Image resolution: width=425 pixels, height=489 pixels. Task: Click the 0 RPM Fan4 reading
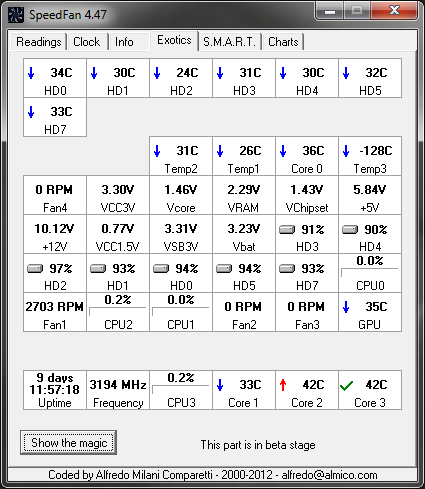[55, 195]
